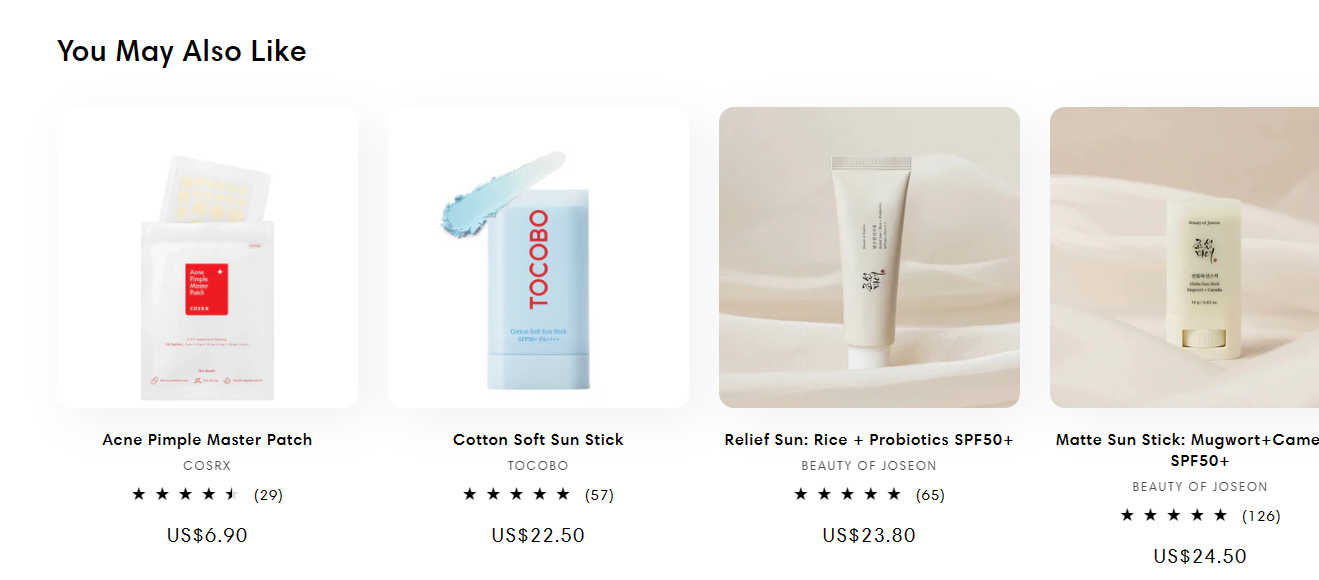The height and width of the screenshot is (580, 1319).
Task: Open the TOCOBO Cotton Soft Sun Stick image
Action: [x=538, y=257]
